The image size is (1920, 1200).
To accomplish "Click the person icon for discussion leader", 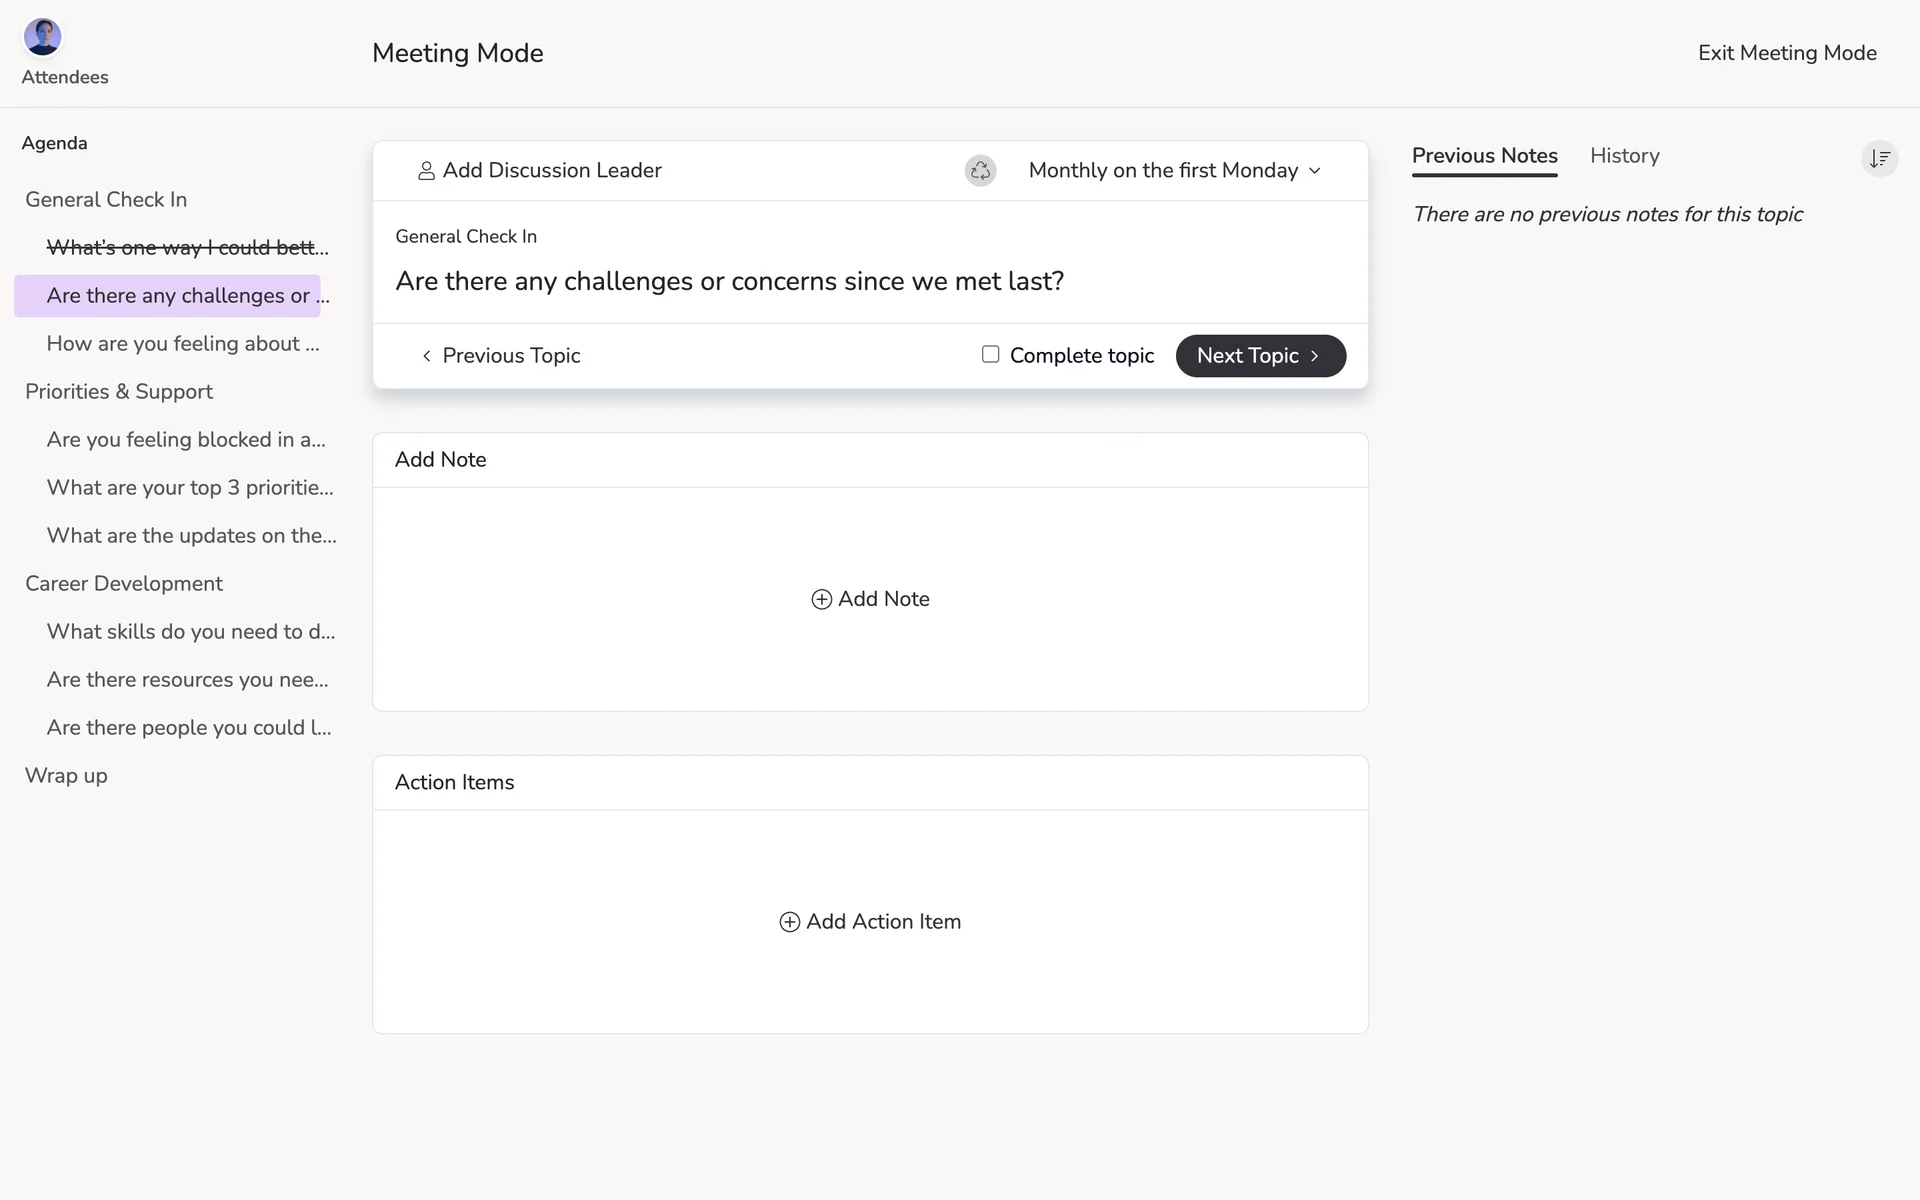I will [426, 171].
